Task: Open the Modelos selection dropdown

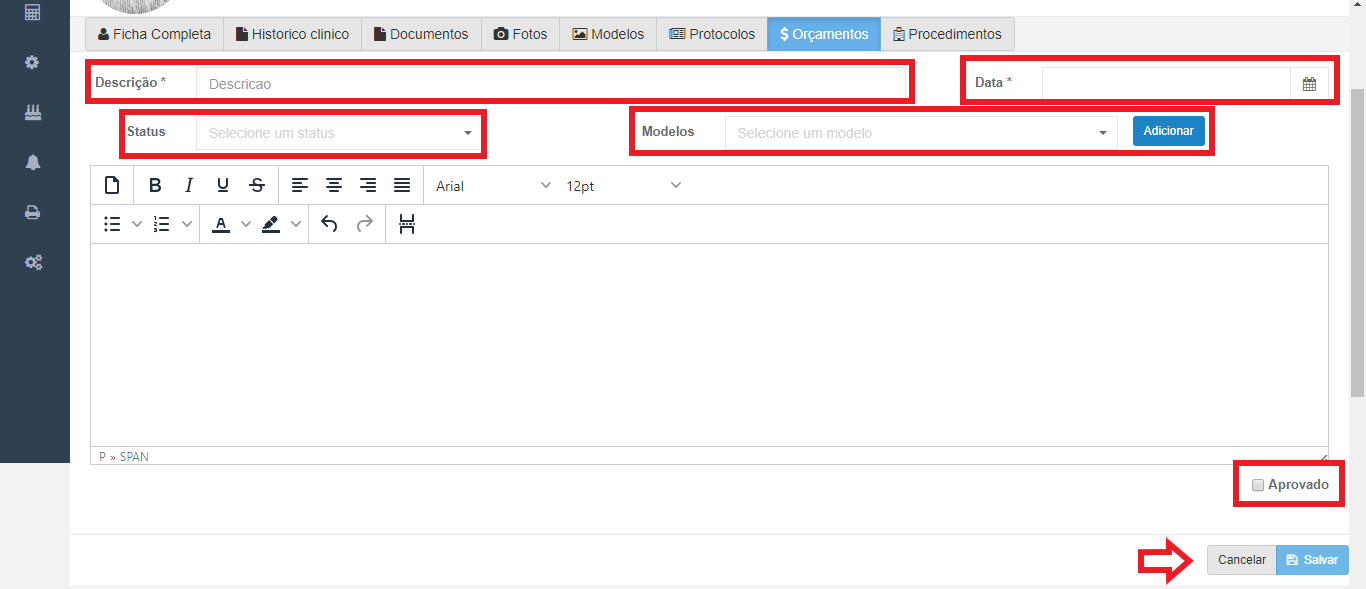Action: tap(920, 133)
